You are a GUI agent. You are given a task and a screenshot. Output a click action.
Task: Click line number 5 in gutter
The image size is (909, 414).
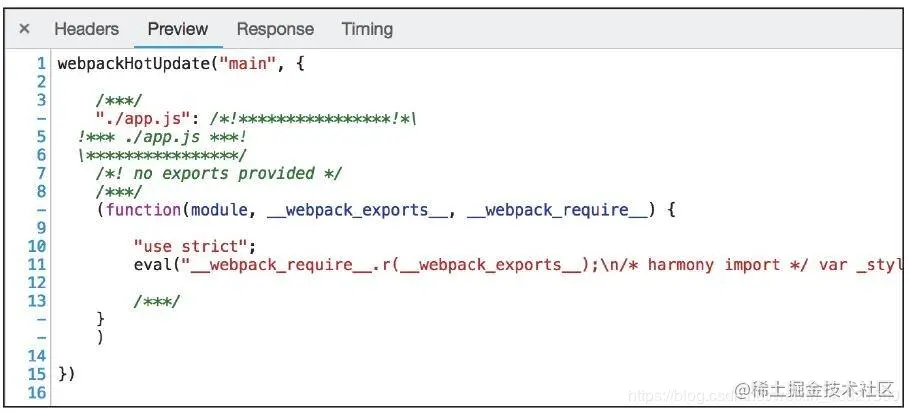(x=41, y=137)
